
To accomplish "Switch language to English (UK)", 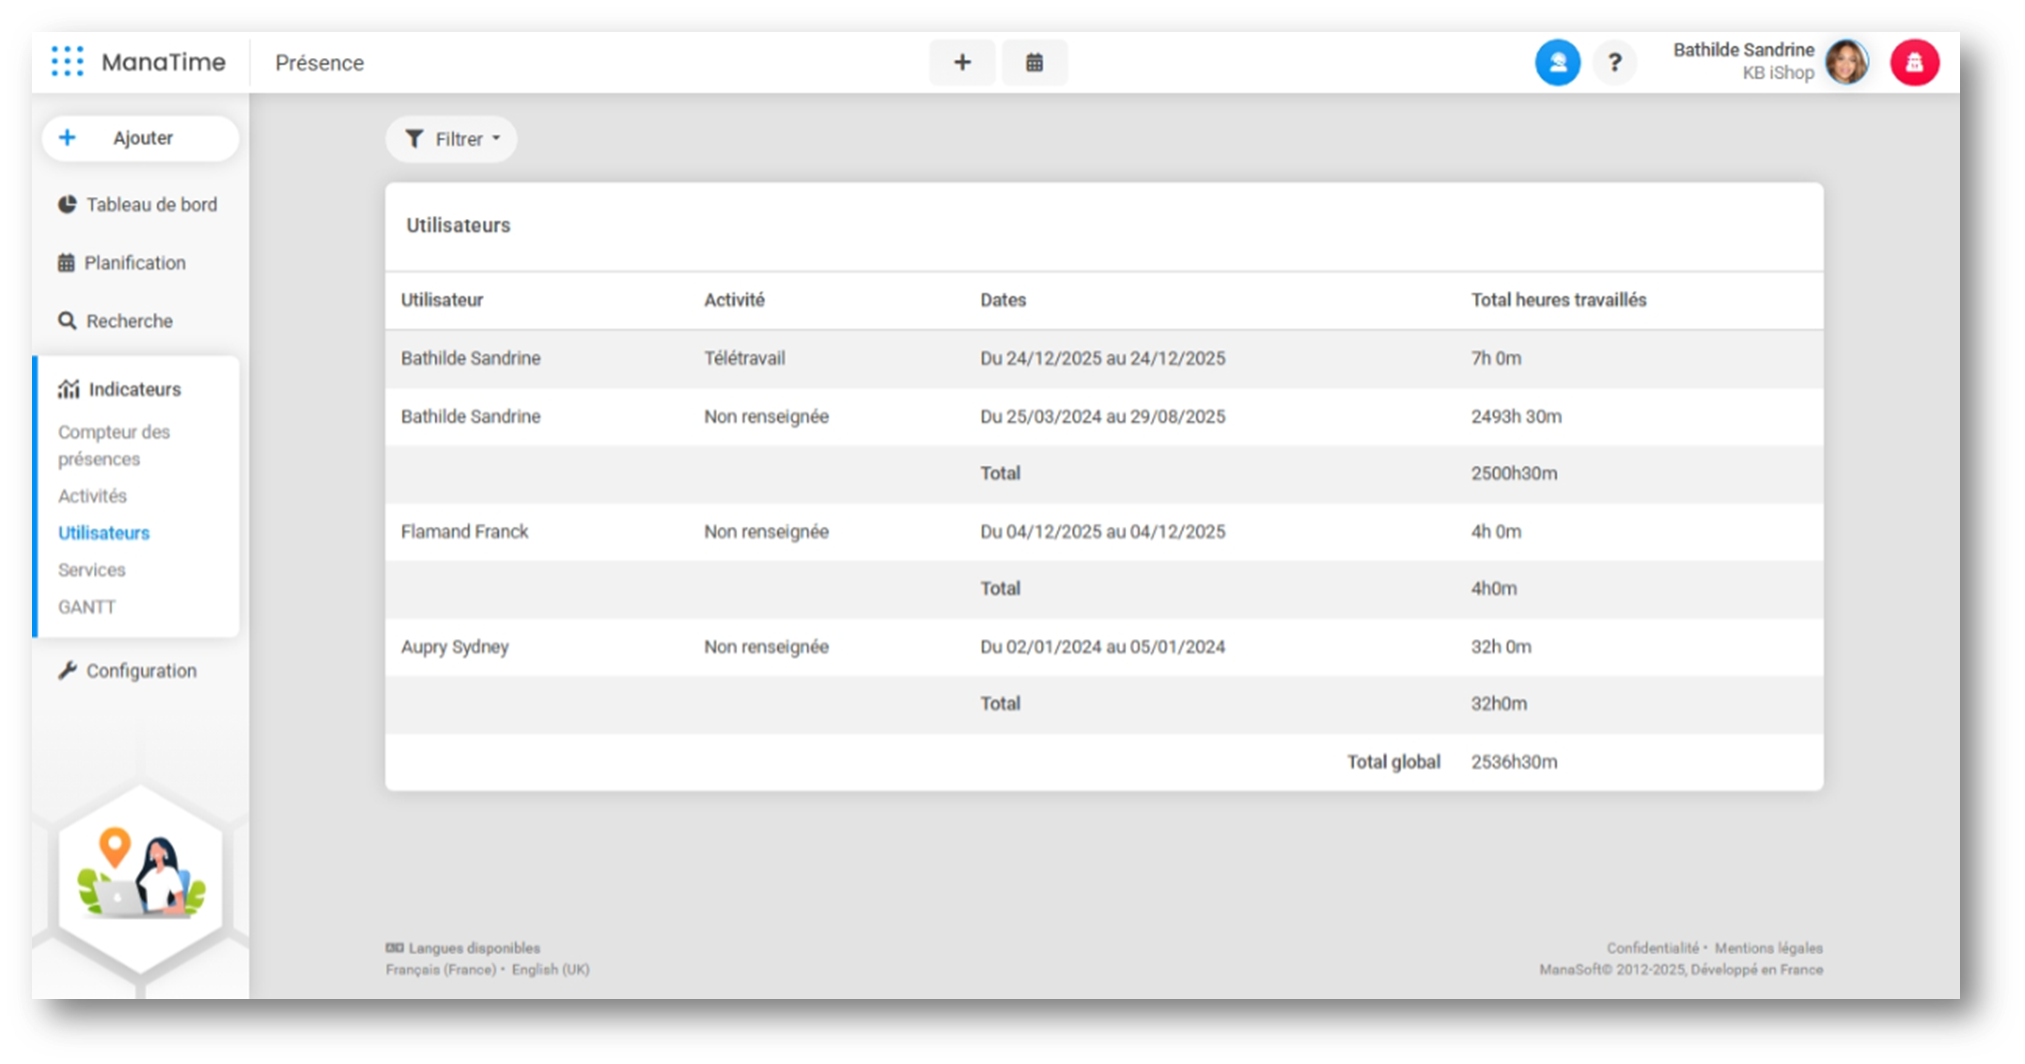I will pos(550,970).
